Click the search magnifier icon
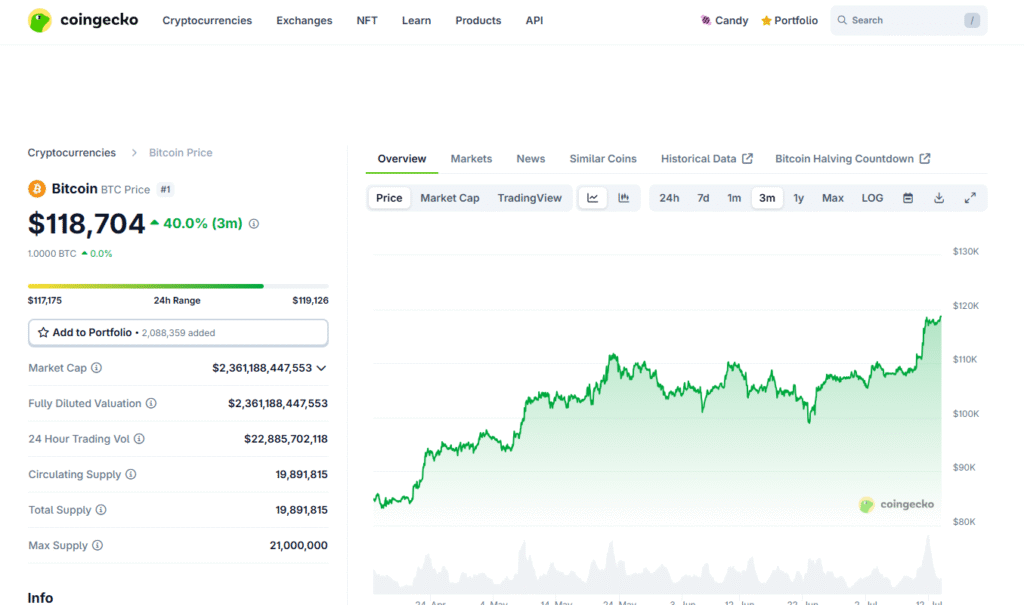The height and width of the screenshot is (605, 1024). point(842,20)
